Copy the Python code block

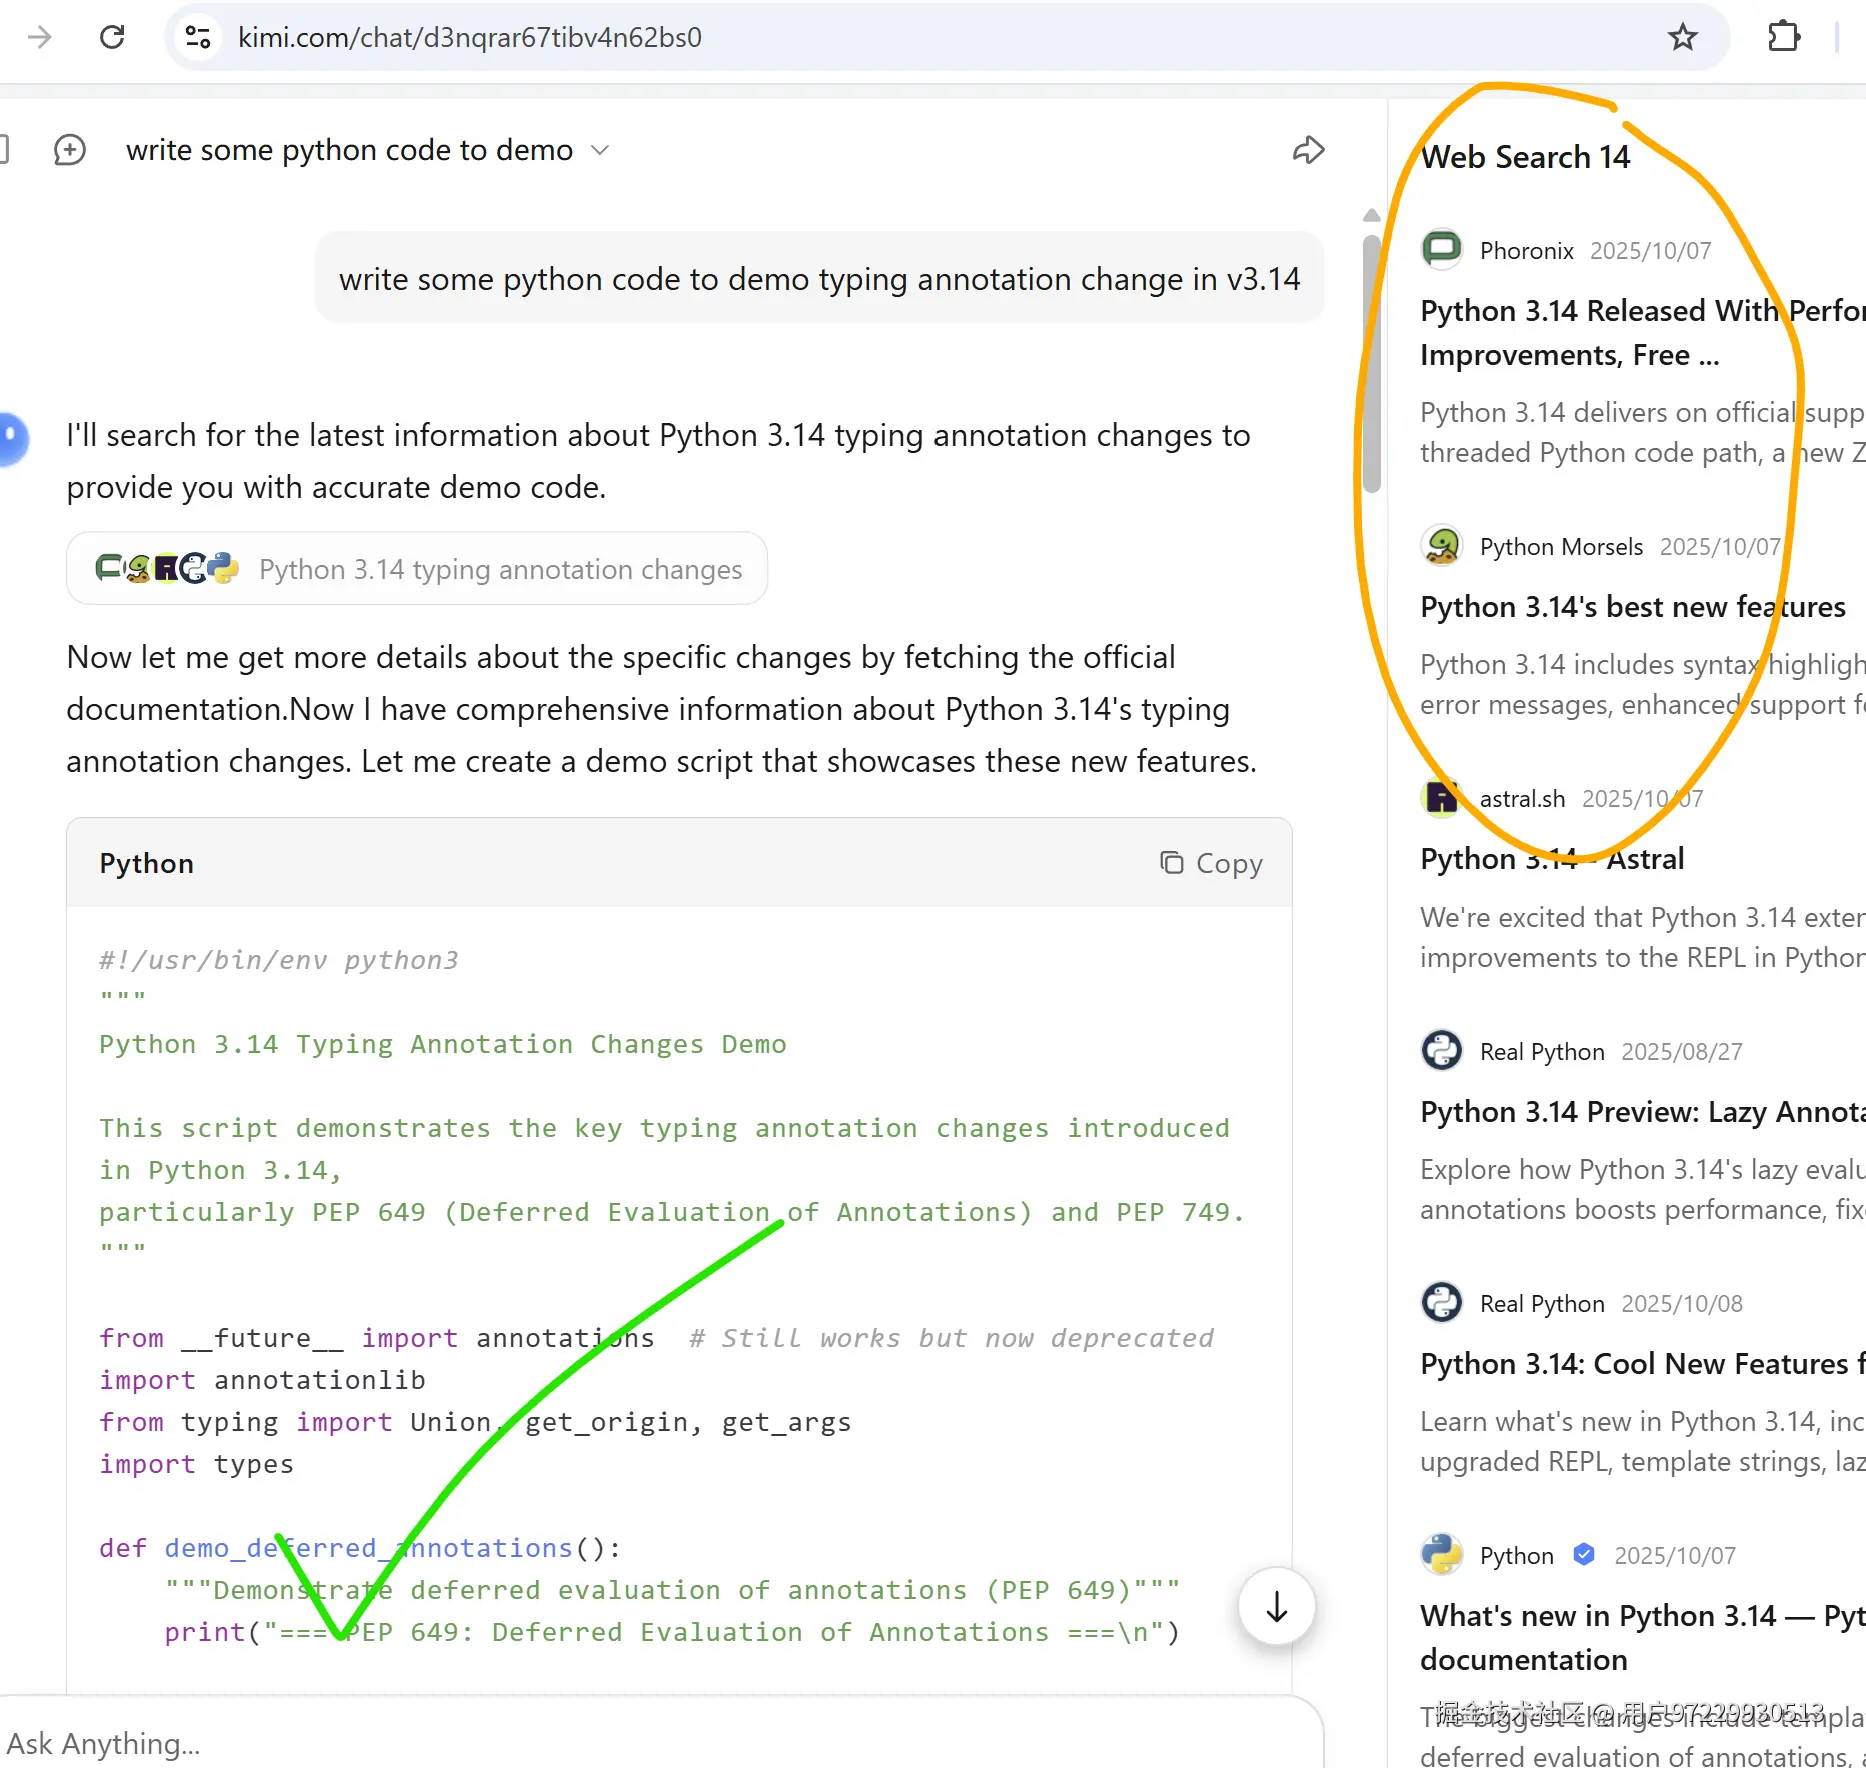(x=1211, y=863)
